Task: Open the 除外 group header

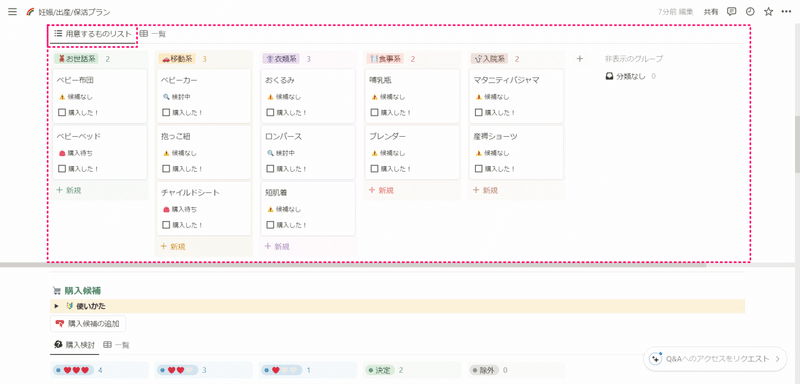Action: 483,370
